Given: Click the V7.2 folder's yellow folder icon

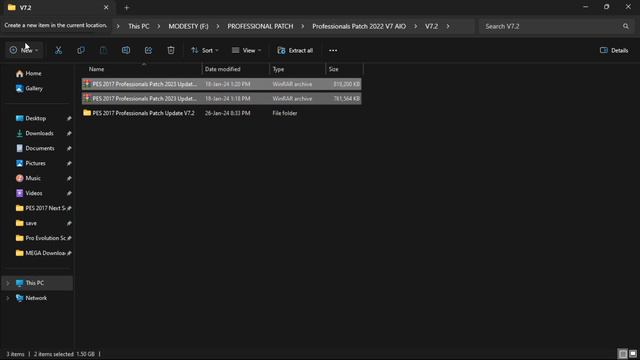Looking at the screenshot, I should click(x=87, y=113).
